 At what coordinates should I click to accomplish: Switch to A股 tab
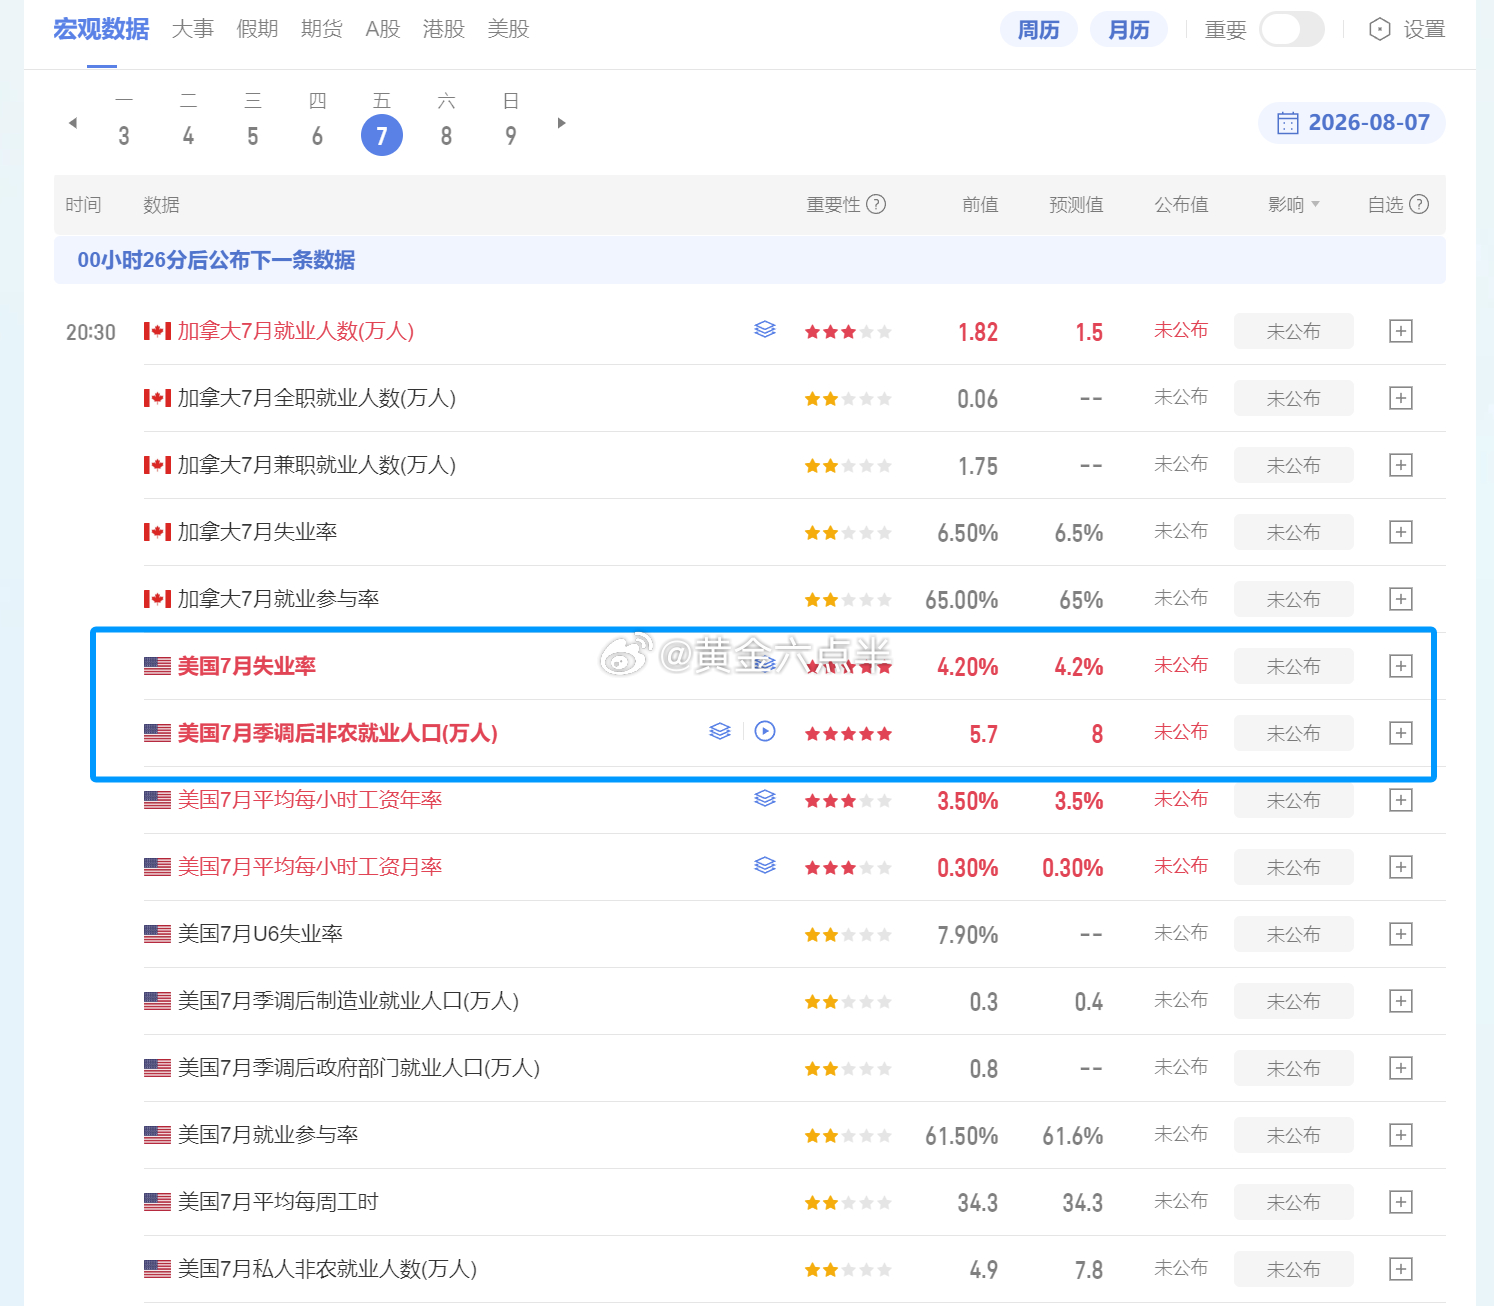point(383,29)
